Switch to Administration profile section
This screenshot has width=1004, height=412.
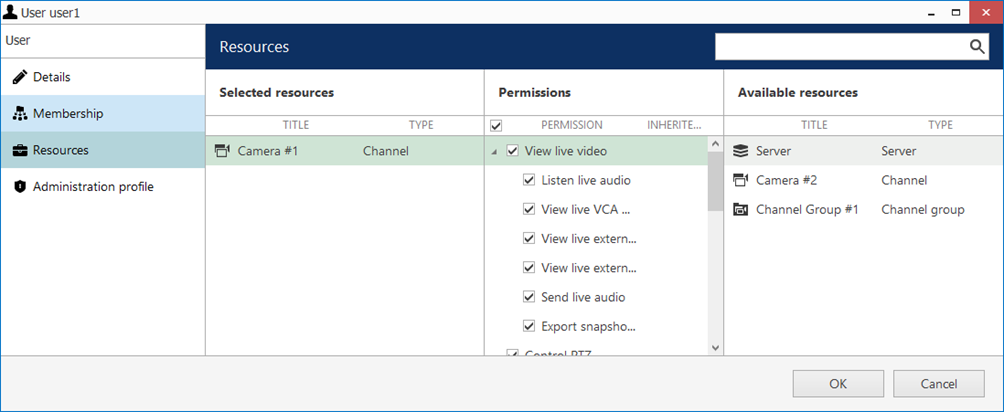[93, 187]
